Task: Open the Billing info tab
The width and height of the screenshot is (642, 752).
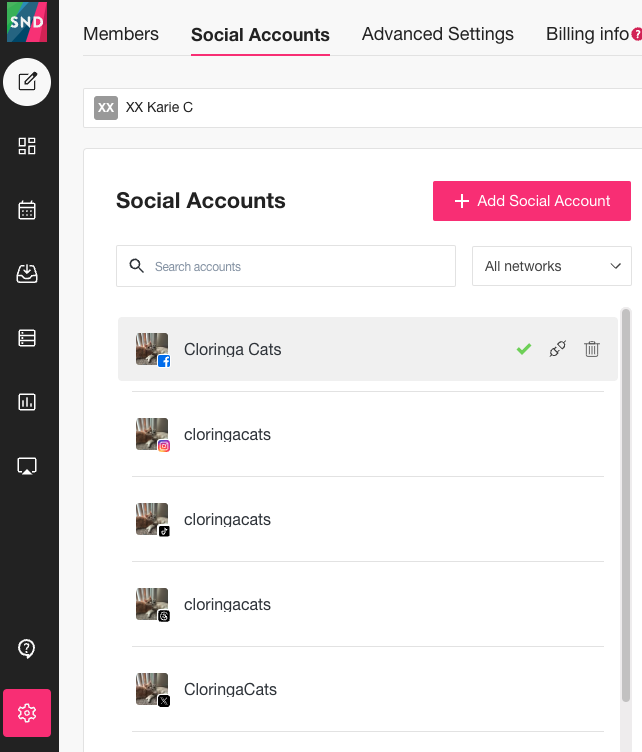Action: pyautogui.click(x=587, y=34)
